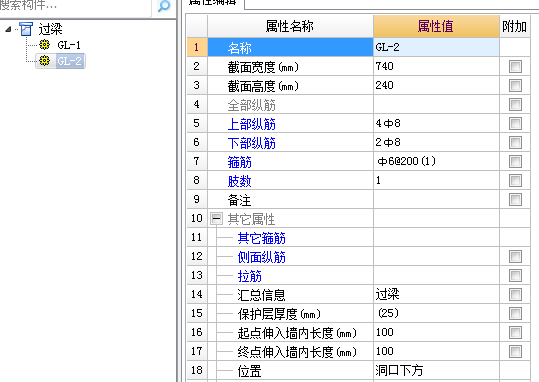Click the 位置 value 洞口下方
The width and height of the screenshot is (539, 382).
436,370
